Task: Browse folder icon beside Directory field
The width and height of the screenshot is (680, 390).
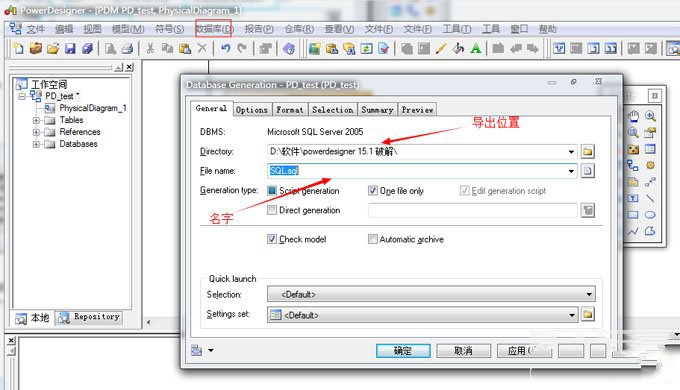Action: pyautogui.click(x=588, y=151)
